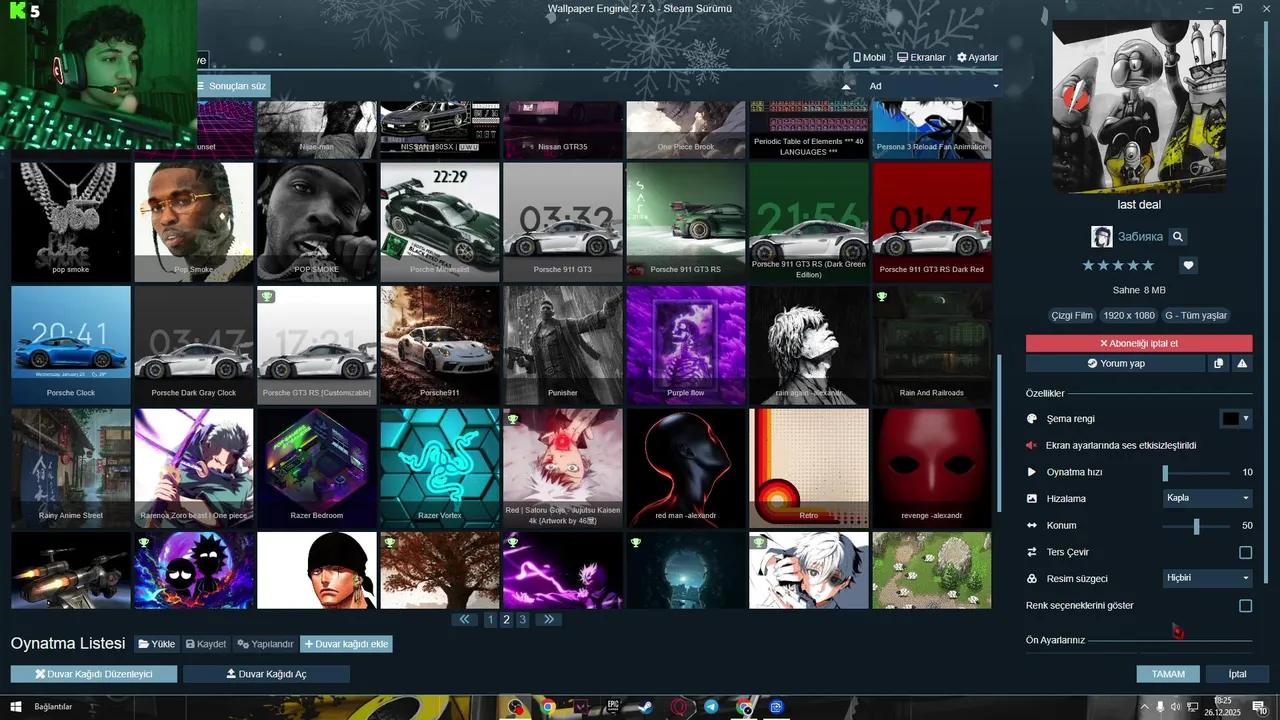
Task: Go to page 2 of results
Action: pyautogui.click(x=506, y=620)
